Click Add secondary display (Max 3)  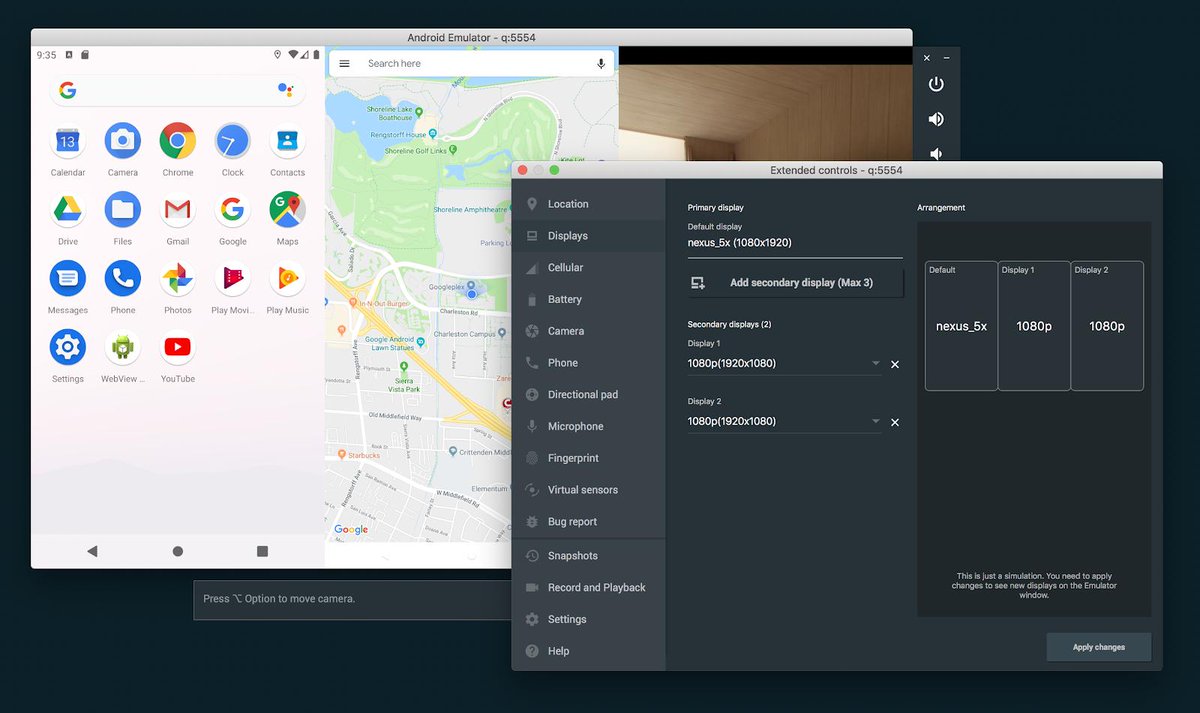tap(795, 282)
